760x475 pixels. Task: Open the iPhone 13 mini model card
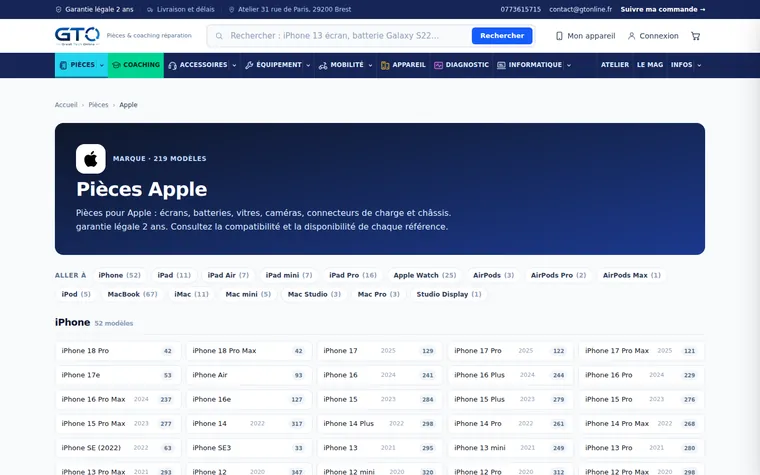[x=510, y=448]
